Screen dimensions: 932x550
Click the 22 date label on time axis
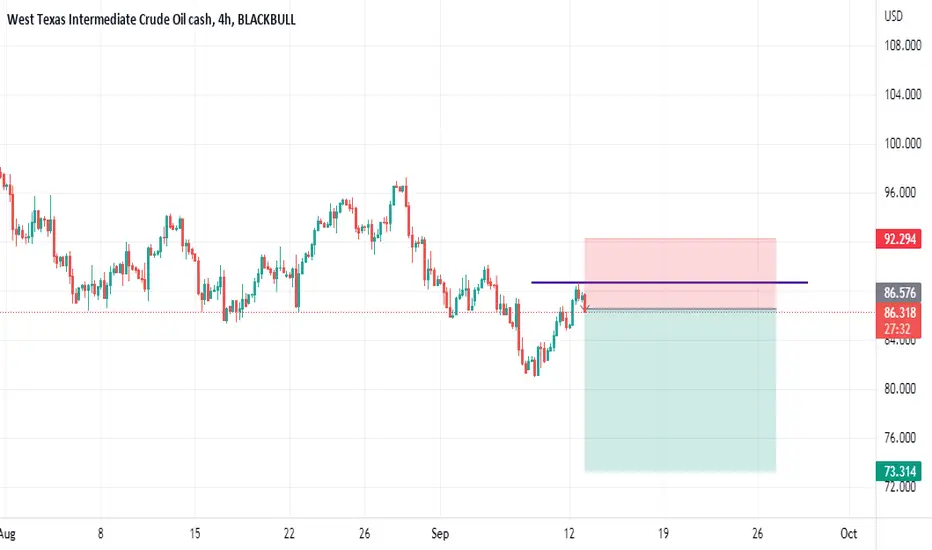click(289, 533)
